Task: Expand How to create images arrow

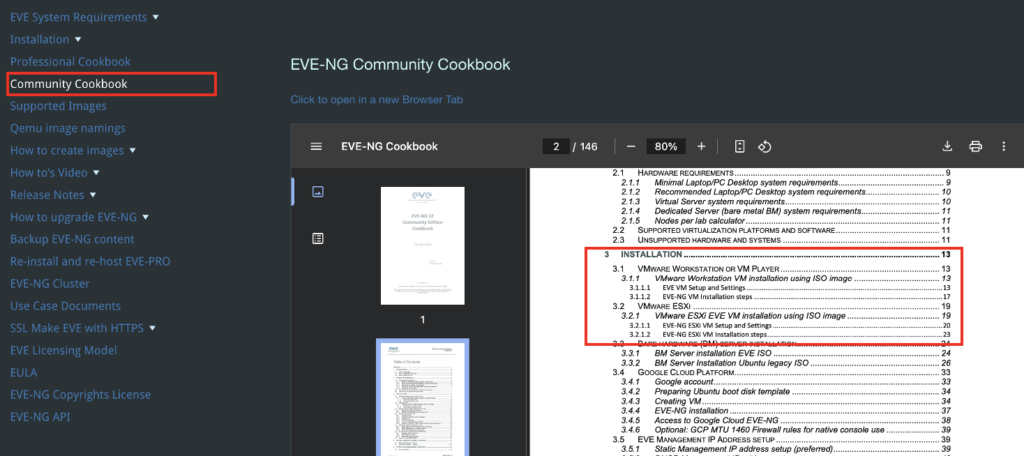Action: click(133, 150)
